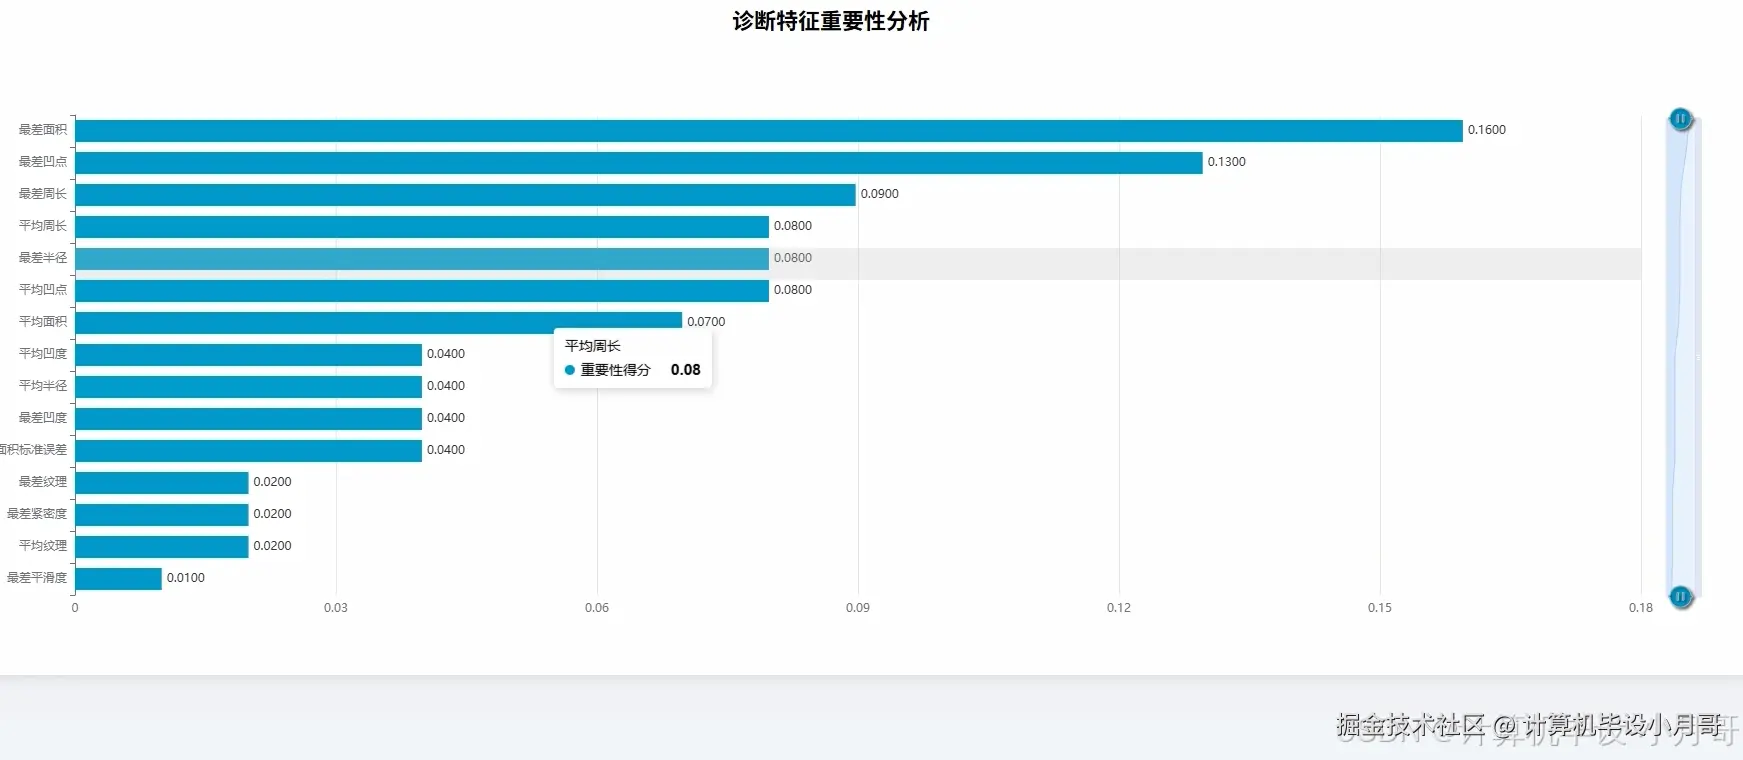Click the highlighted 最差半径 bar
Viewport: 1743px width, 760px height.
(421, 259)
